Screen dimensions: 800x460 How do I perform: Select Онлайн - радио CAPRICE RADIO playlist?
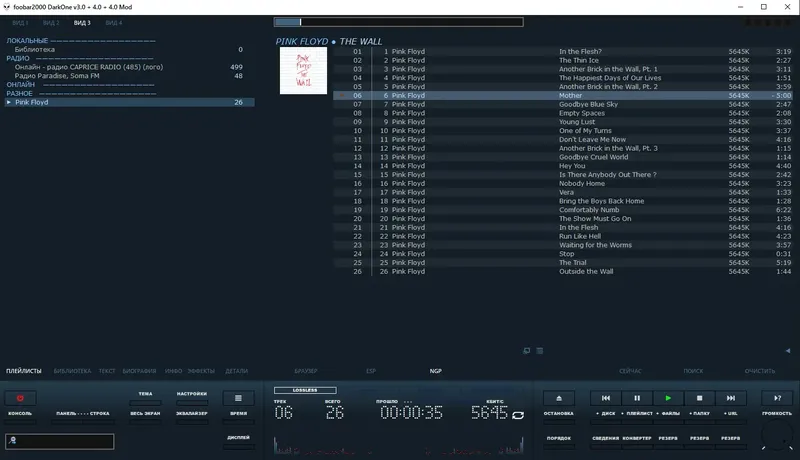pyautogui.click(x=130, y=67)
